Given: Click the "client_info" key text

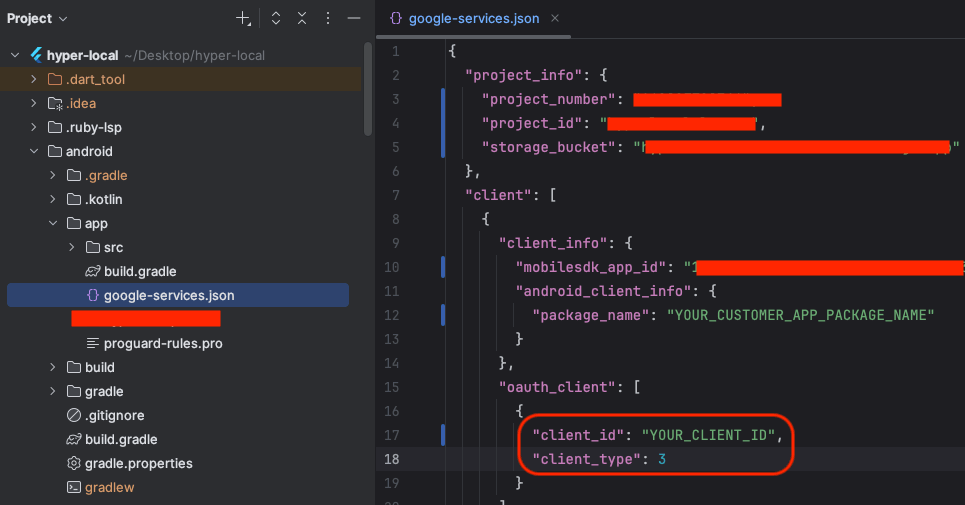Looking at the screenshot, I should [x=553, y=243].
